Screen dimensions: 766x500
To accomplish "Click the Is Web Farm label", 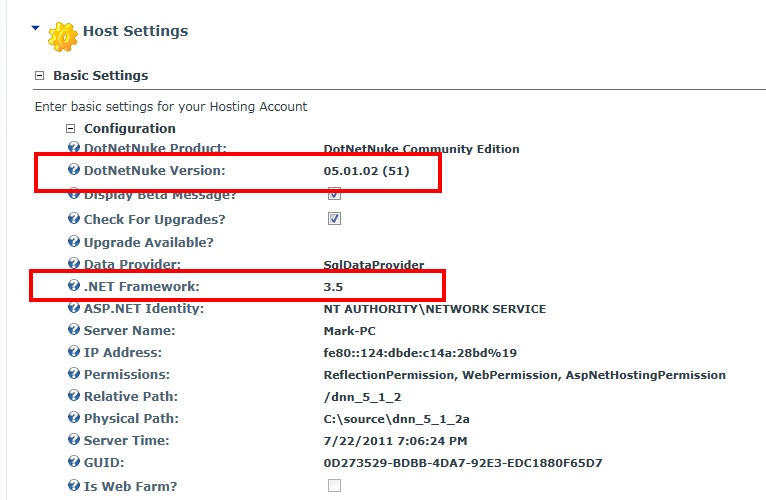I will click(x=130, y=486).
